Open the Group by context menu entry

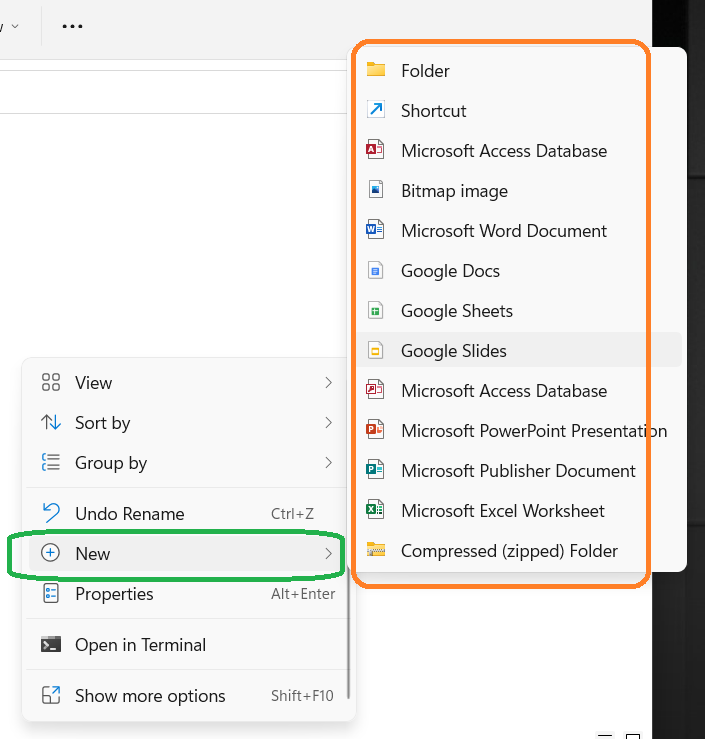187,463
